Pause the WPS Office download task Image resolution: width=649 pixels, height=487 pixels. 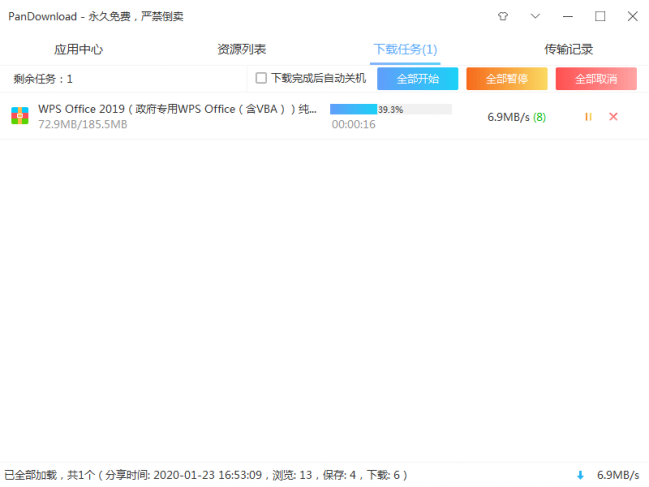(x=588, y=117)
